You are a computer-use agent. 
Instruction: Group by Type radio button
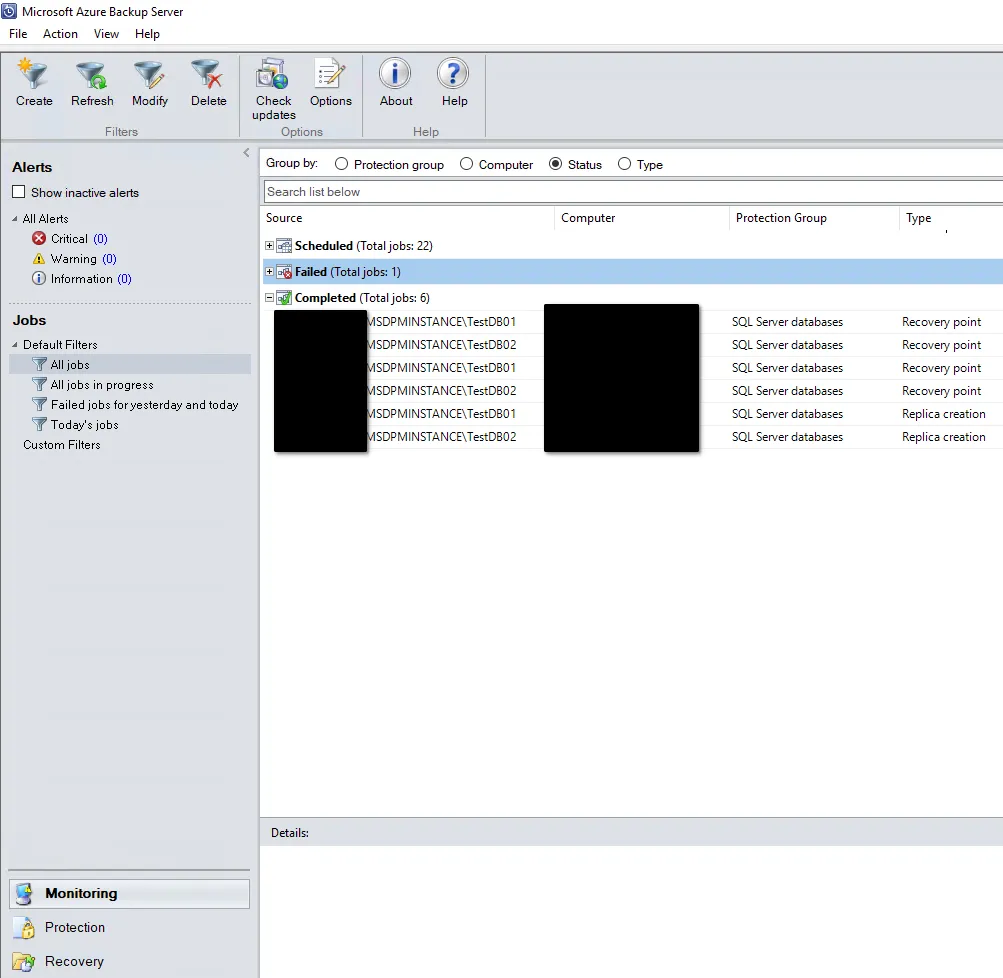tap(624, 164)
